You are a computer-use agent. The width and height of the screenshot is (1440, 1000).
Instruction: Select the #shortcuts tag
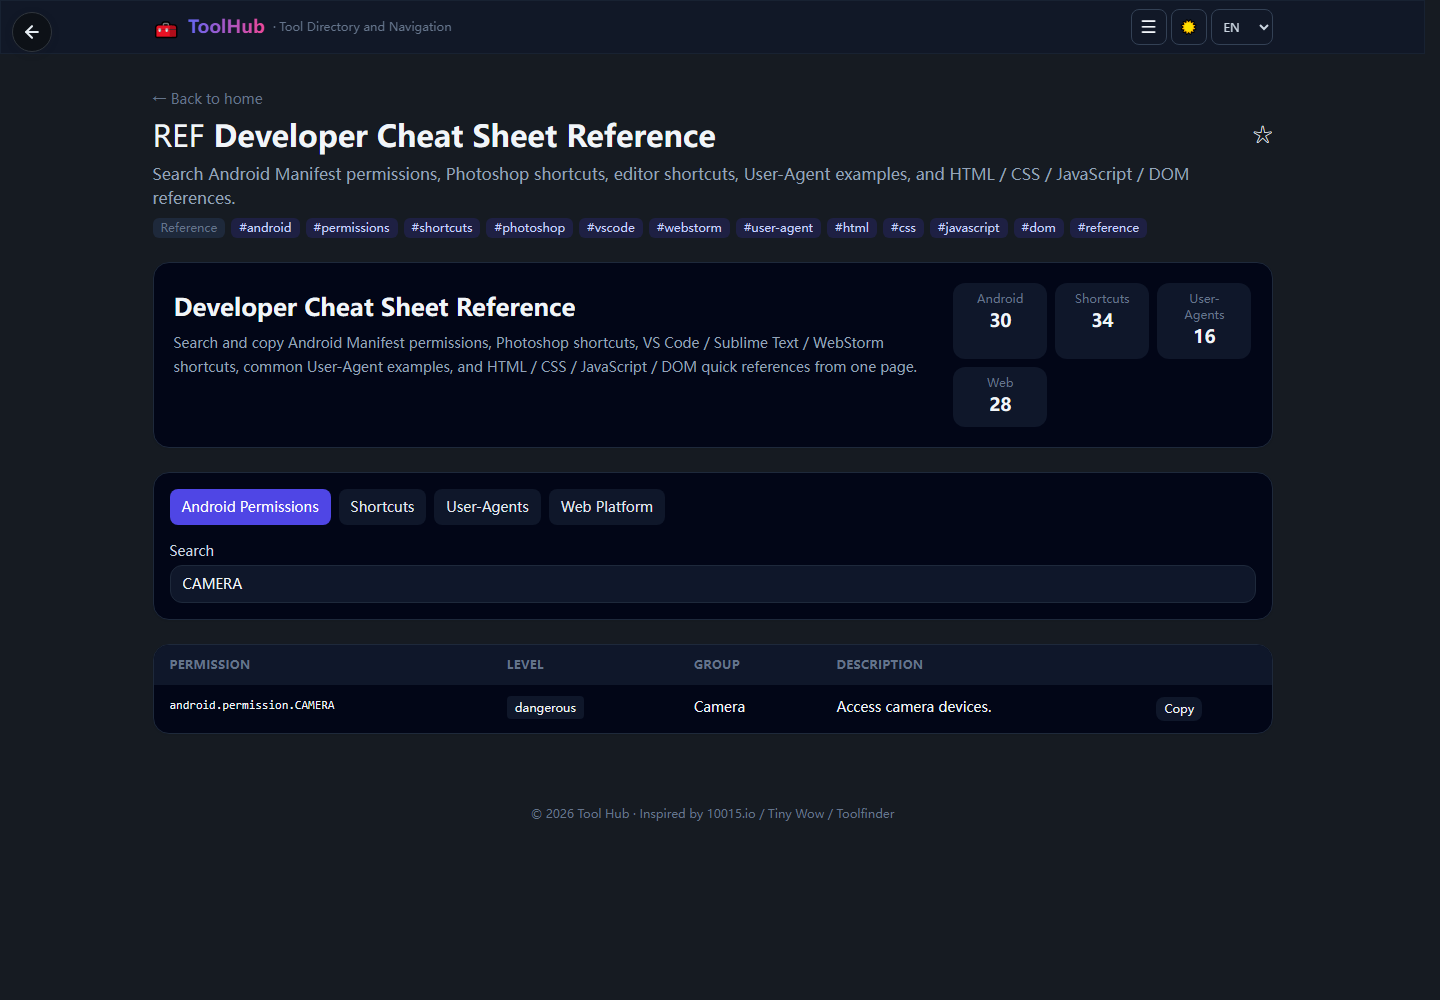tap(442, 228)
